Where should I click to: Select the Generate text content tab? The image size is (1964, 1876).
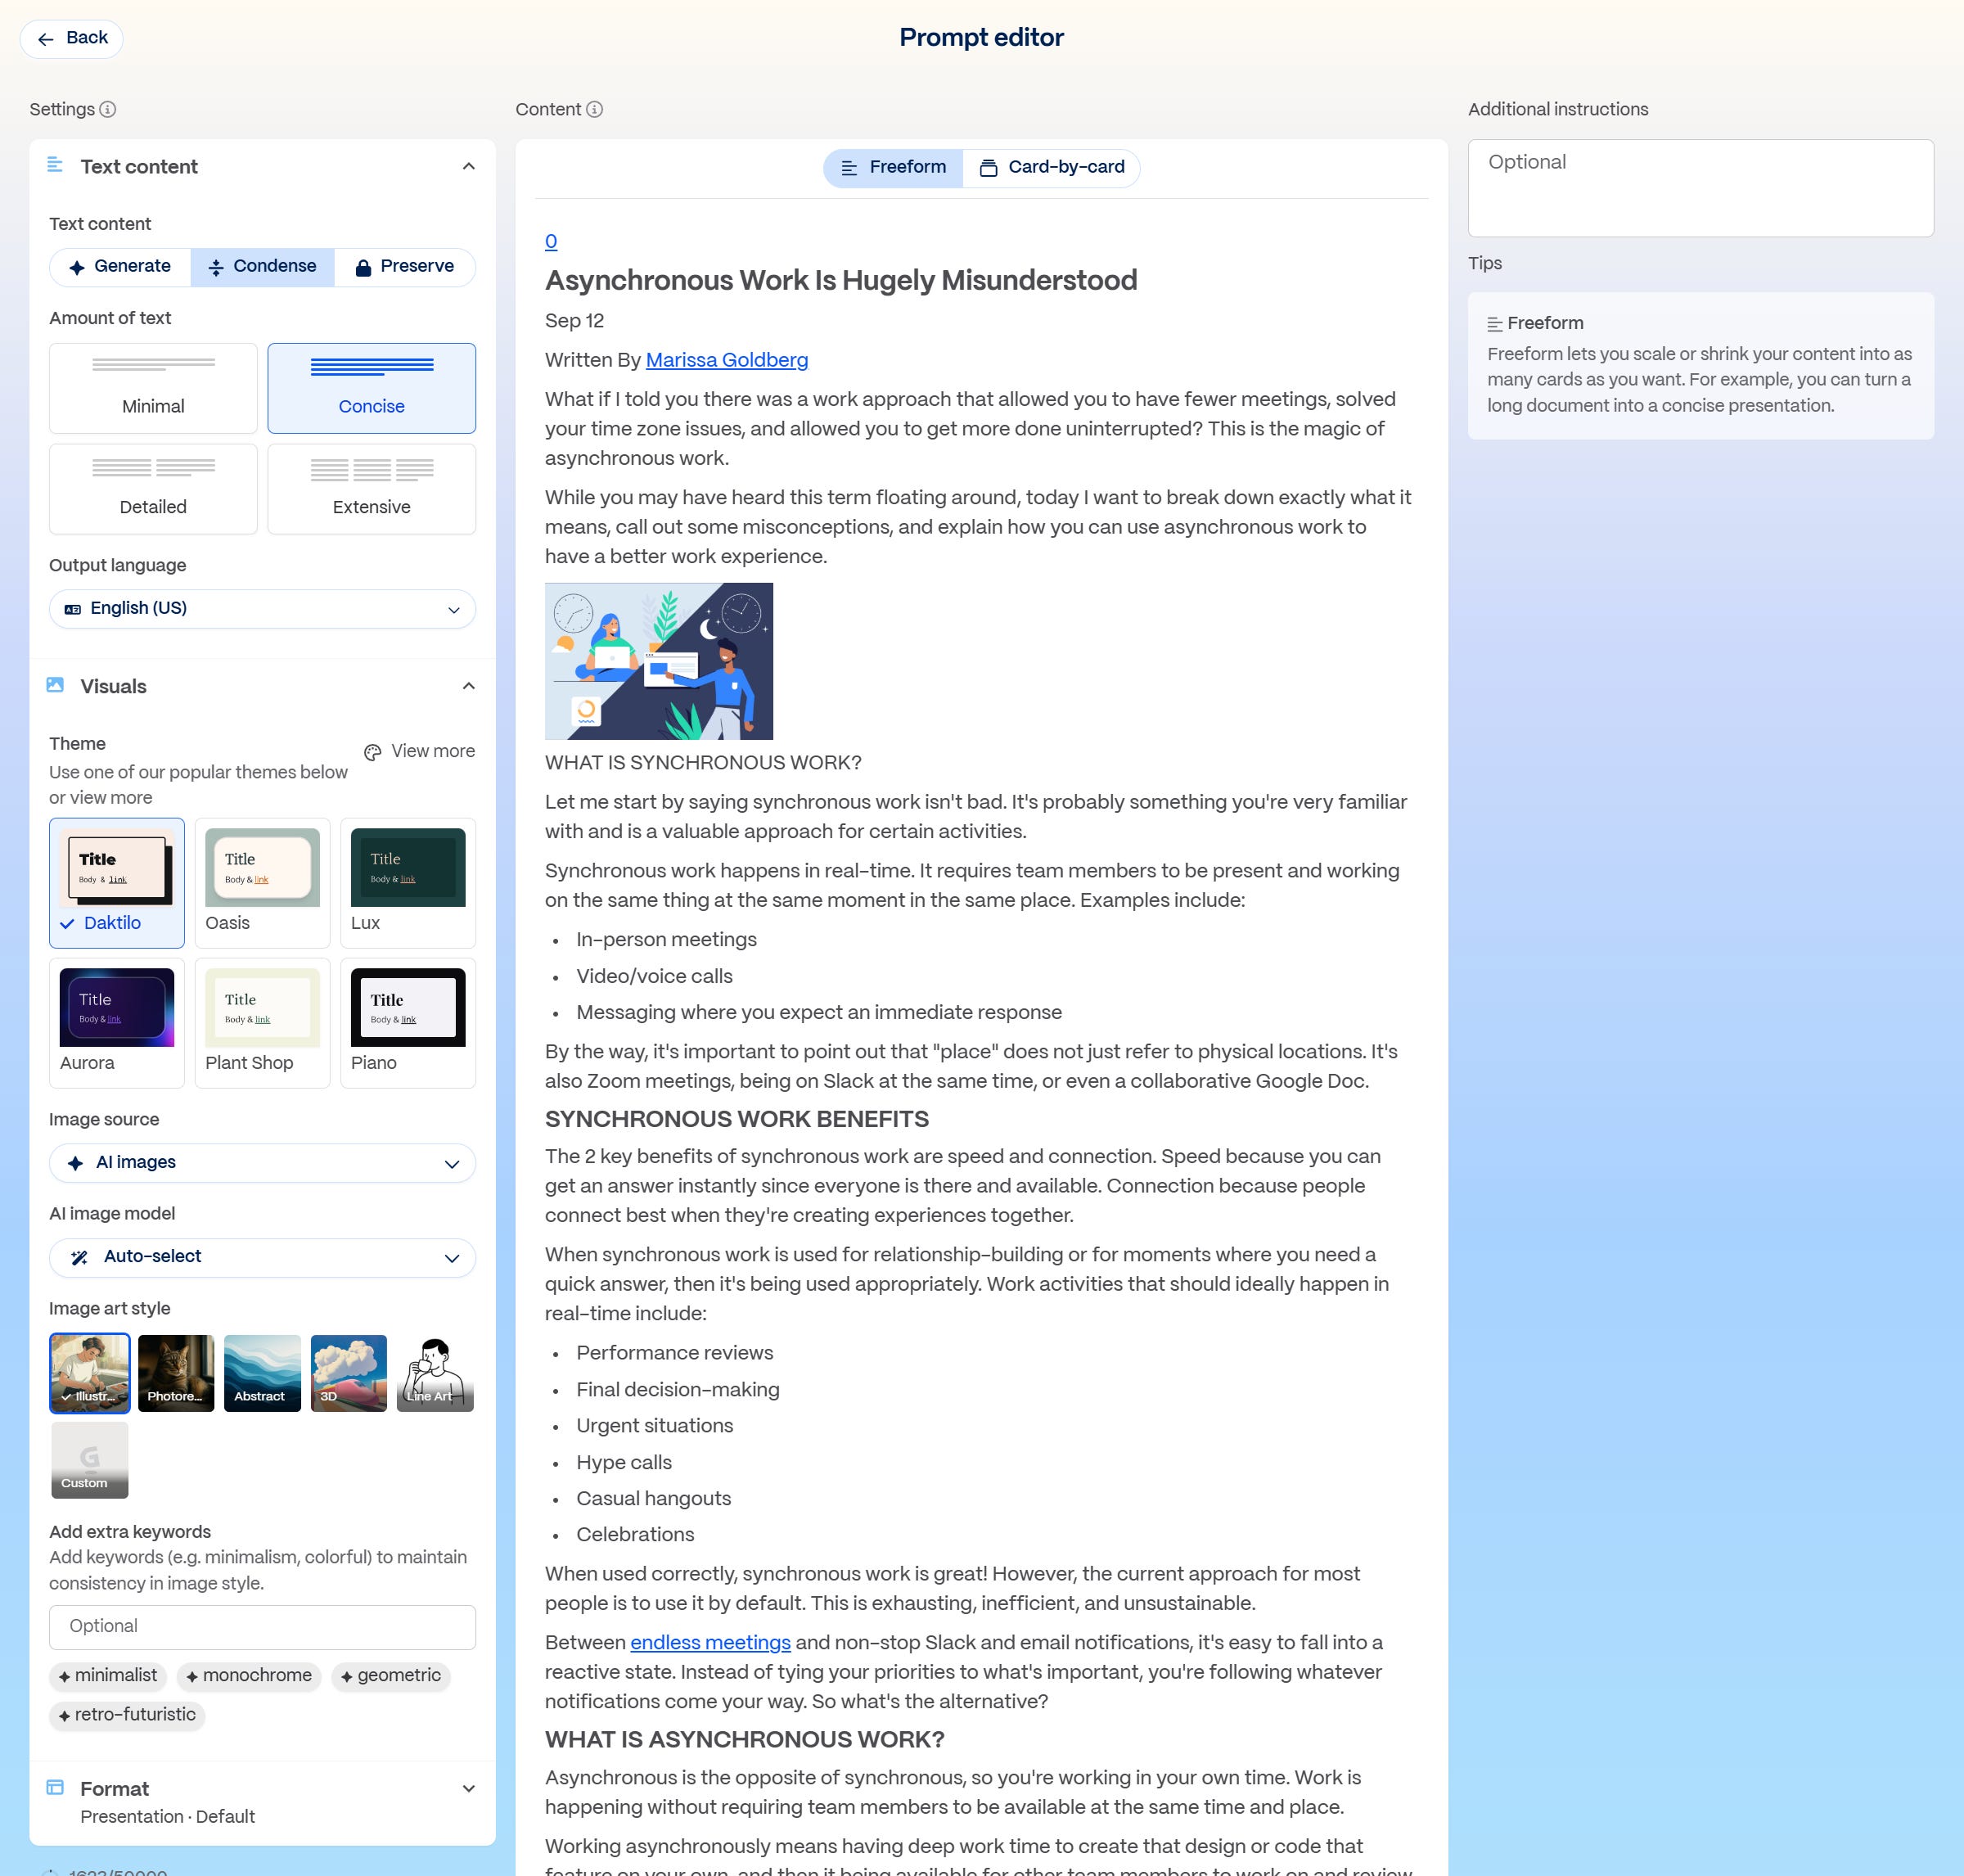point(120,267)
